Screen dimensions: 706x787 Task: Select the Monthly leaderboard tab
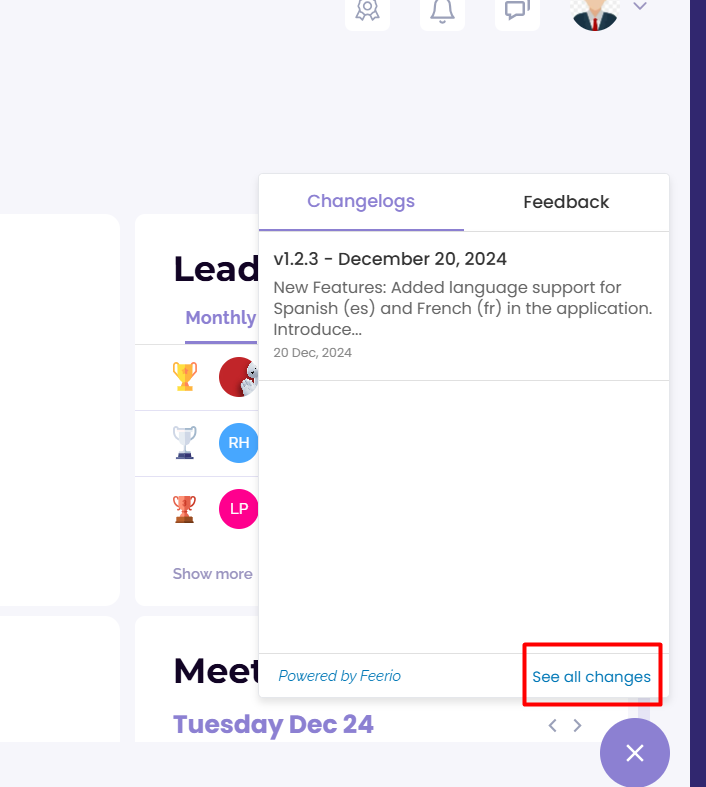coord(221,318)
